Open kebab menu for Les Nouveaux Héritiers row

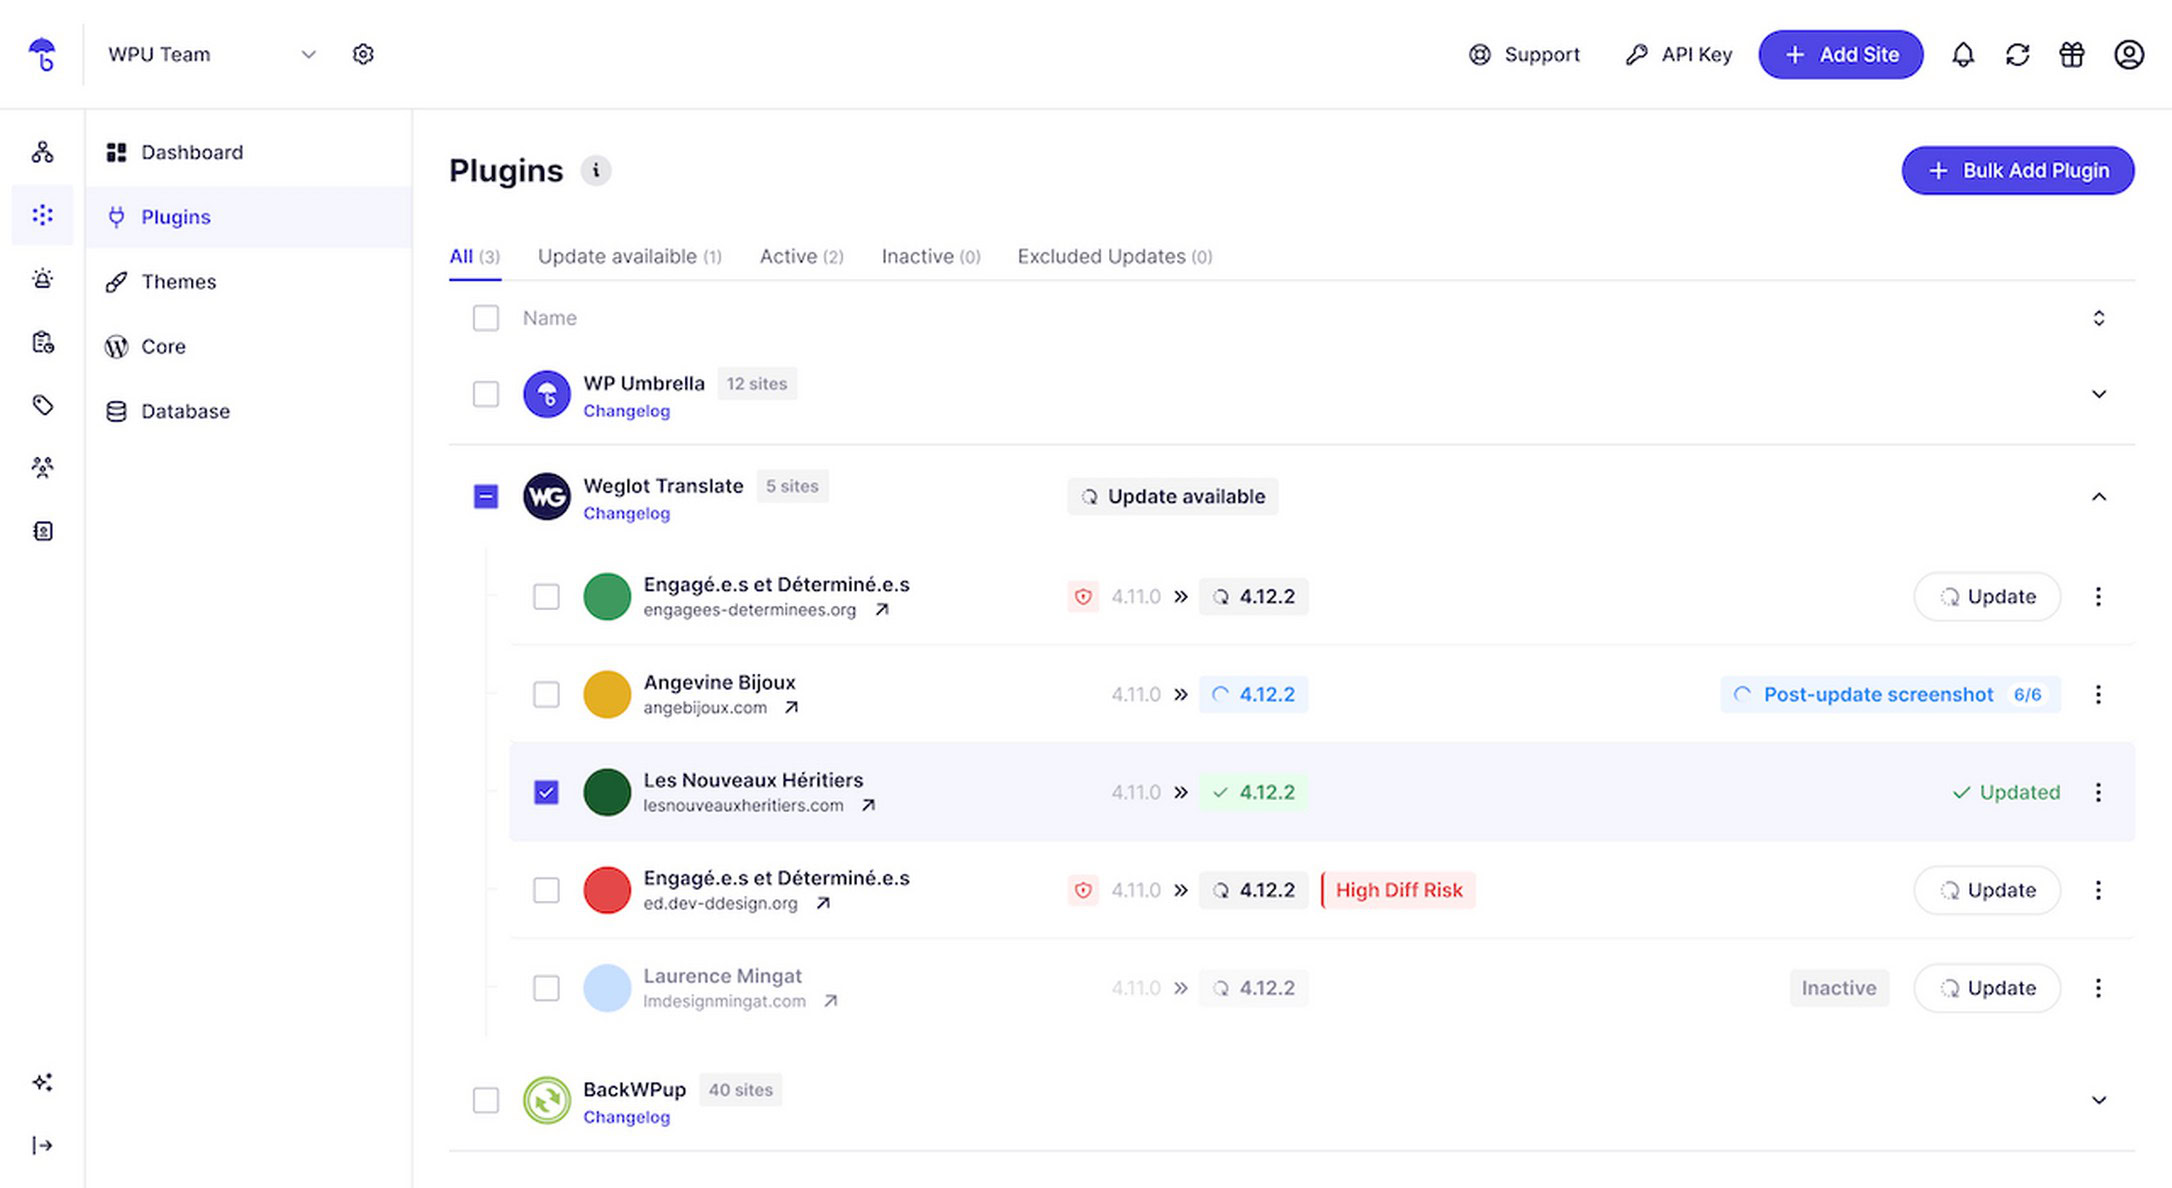(2098, 792)
